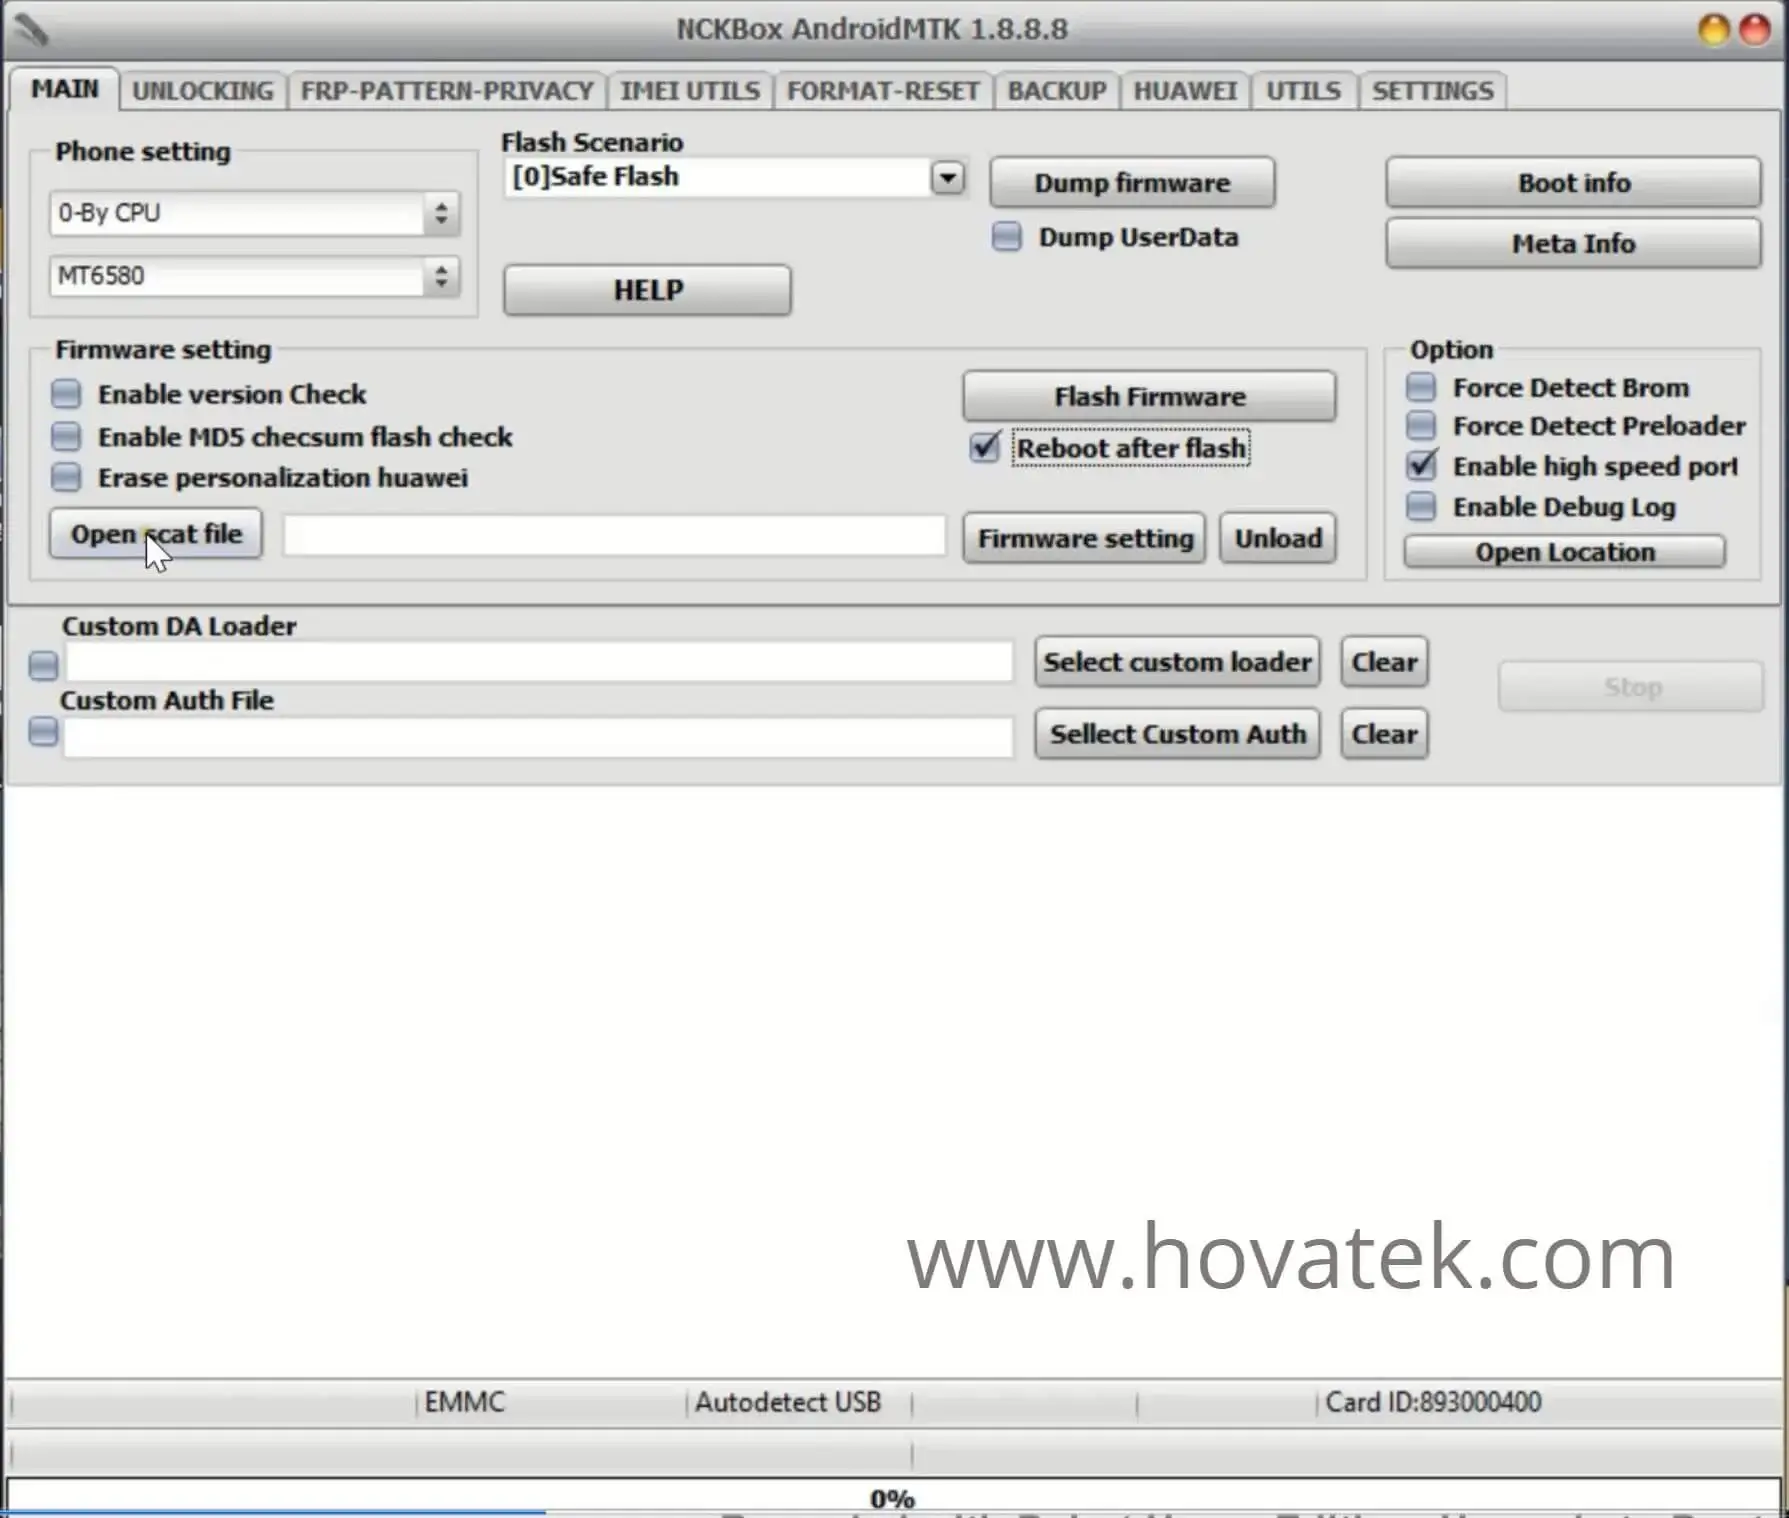Enable the Dump UserData checkbox
This screenshot has height=1518, width=1789.
tap(1006, 237)
